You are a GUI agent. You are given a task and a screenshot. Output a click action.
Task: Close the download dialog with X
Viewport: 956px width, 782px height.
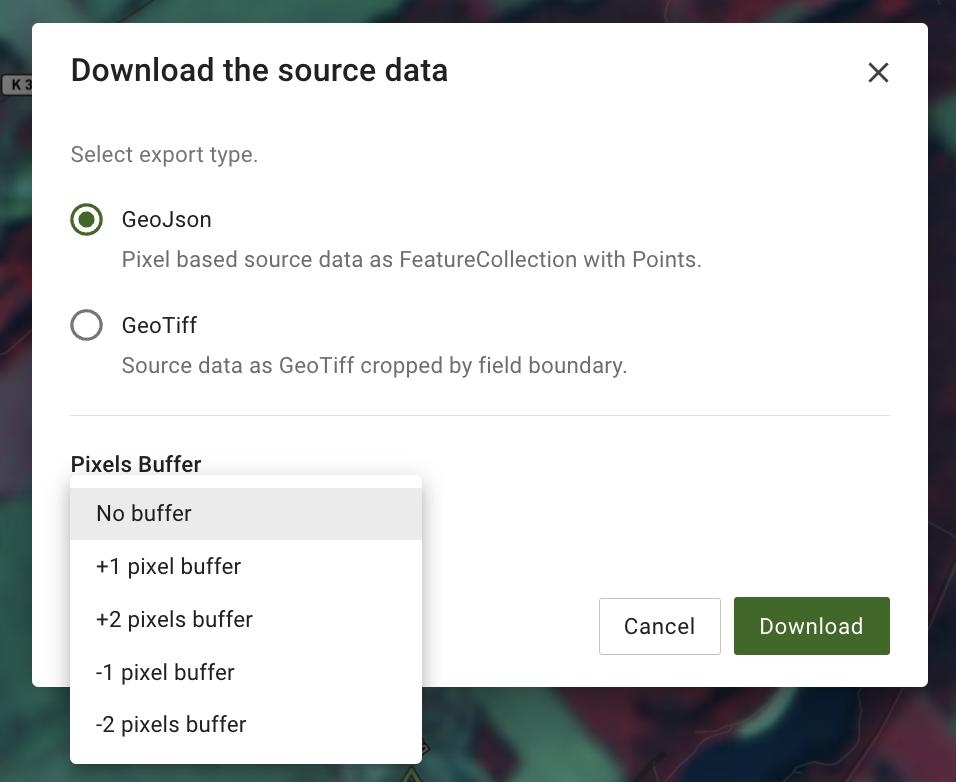pyautogui.click(x=878, y=72)
